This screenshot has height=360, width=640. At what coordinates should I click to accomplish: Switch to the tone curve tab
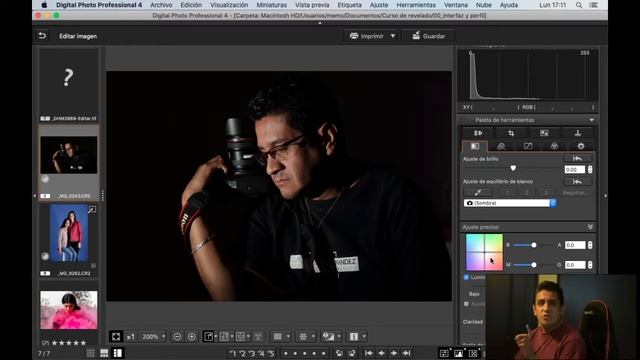click(x=528, y=146)
